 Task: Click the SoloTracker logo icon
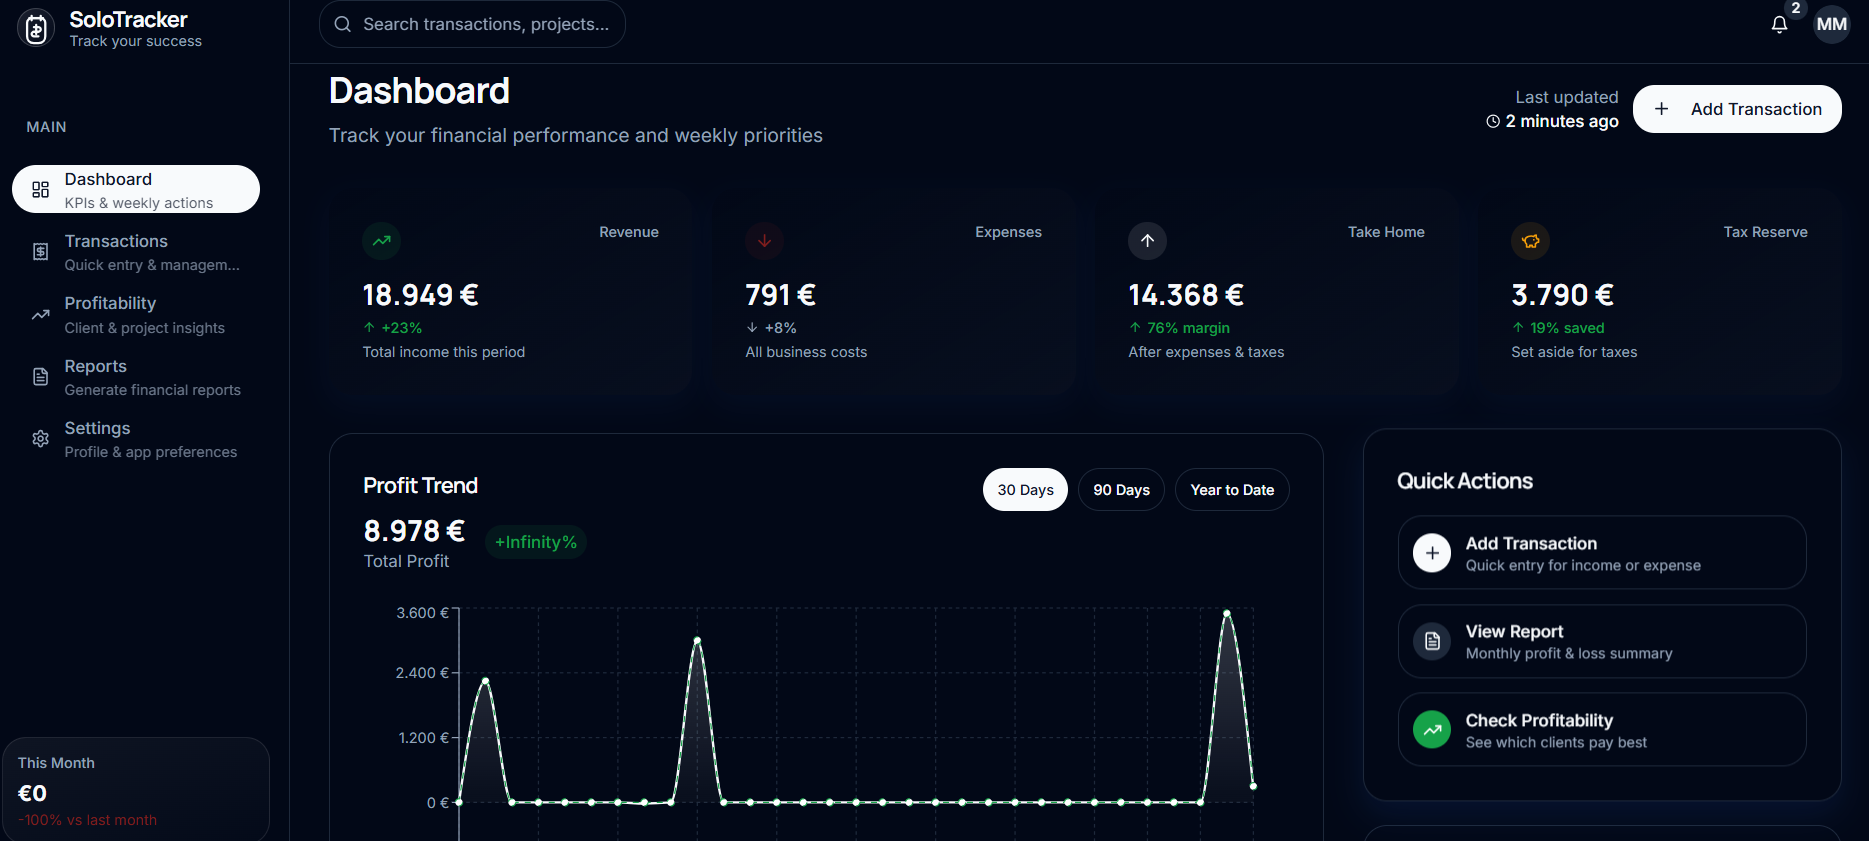[36, 29]
